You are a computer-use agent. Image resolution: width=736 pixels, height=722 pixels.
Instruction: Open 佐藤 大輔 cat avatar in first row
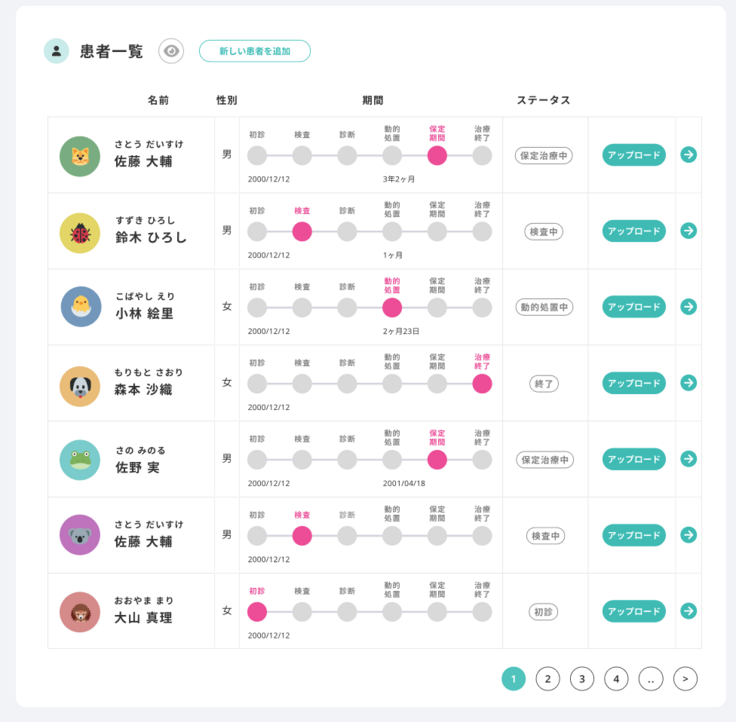[x=80, y=156]
